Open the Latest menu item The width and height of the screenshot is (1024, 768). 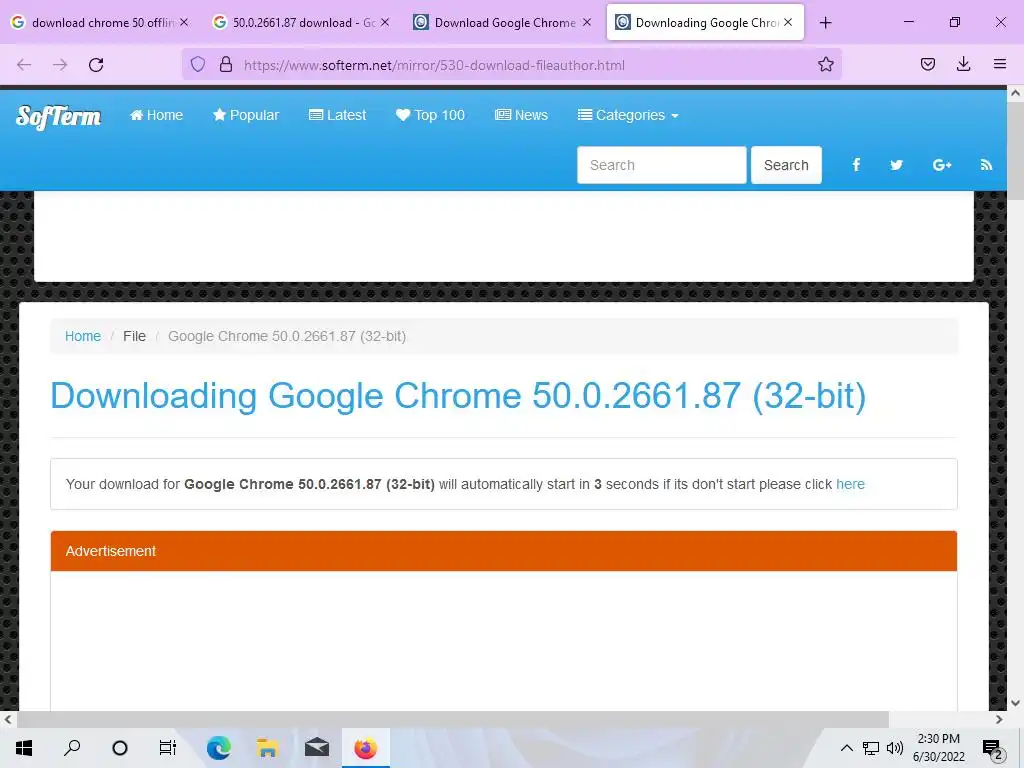coord(337,115)
